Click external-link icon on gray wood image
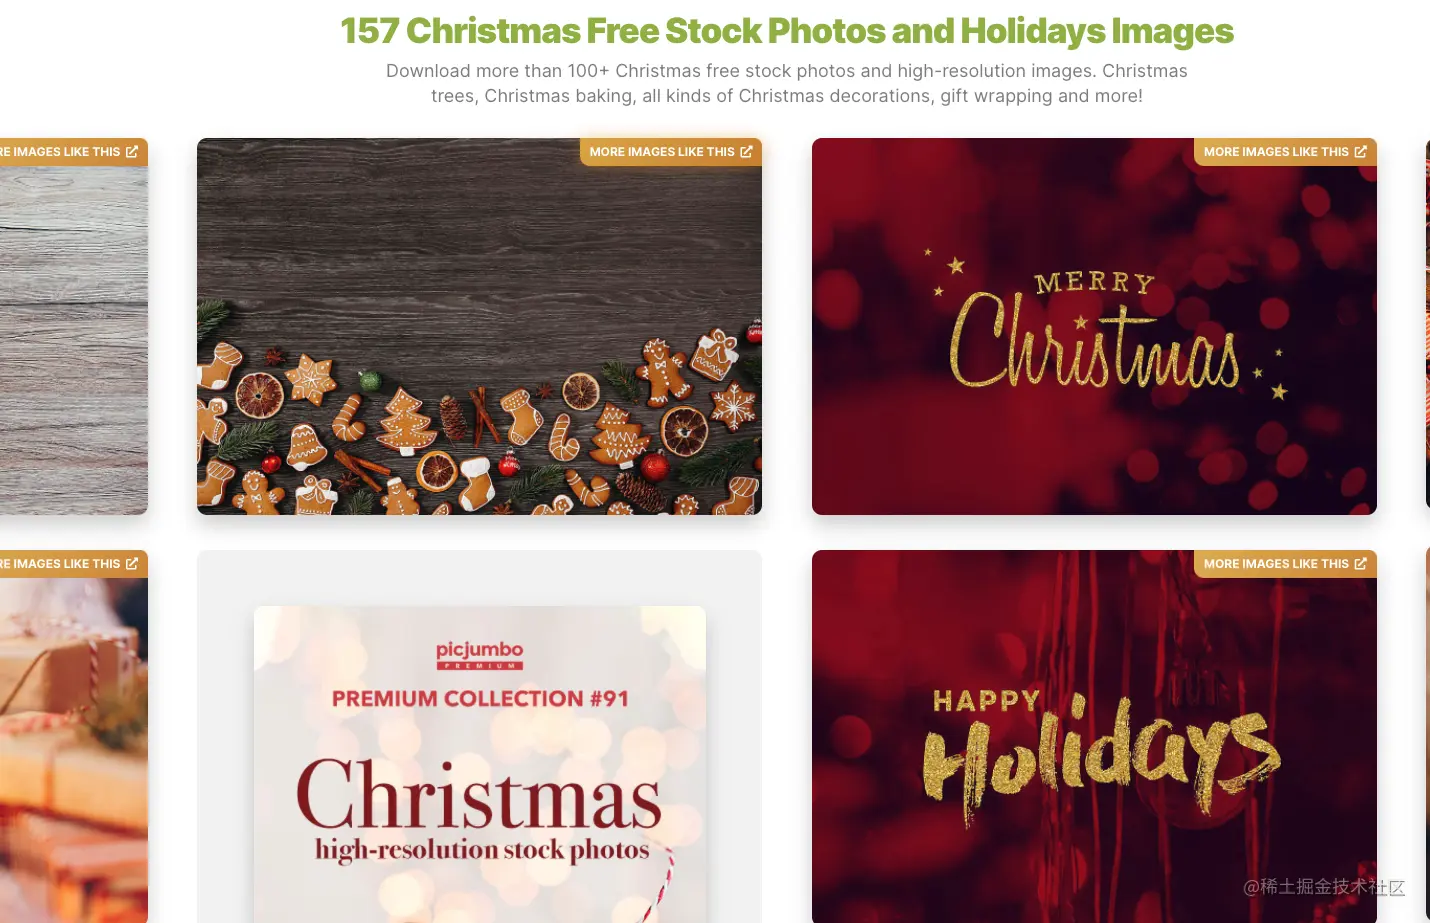 point(131,152)
